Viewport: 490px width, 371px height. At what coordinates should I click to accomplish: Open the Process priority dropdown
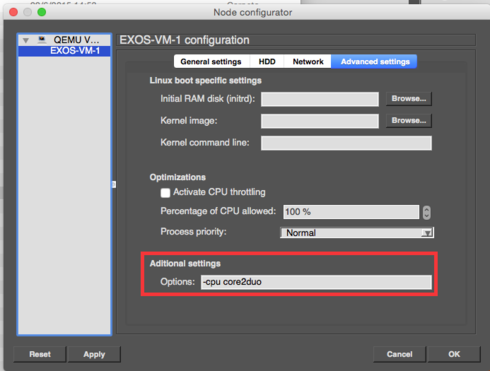coord(357,233)
